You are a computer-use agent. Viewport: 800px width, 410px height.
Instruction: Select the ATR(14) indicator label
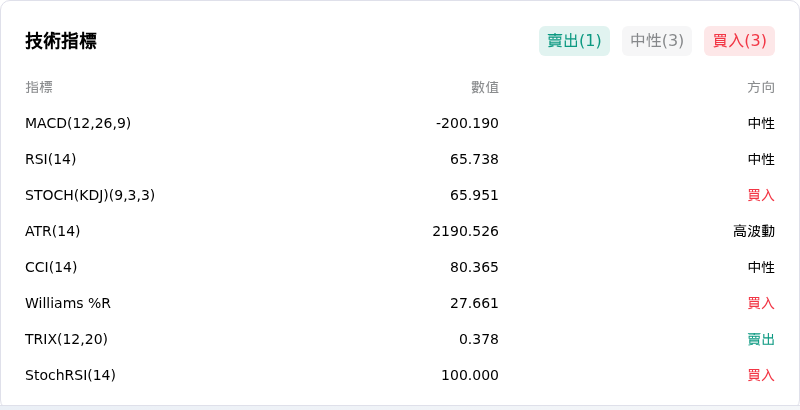tap(53, 232)
